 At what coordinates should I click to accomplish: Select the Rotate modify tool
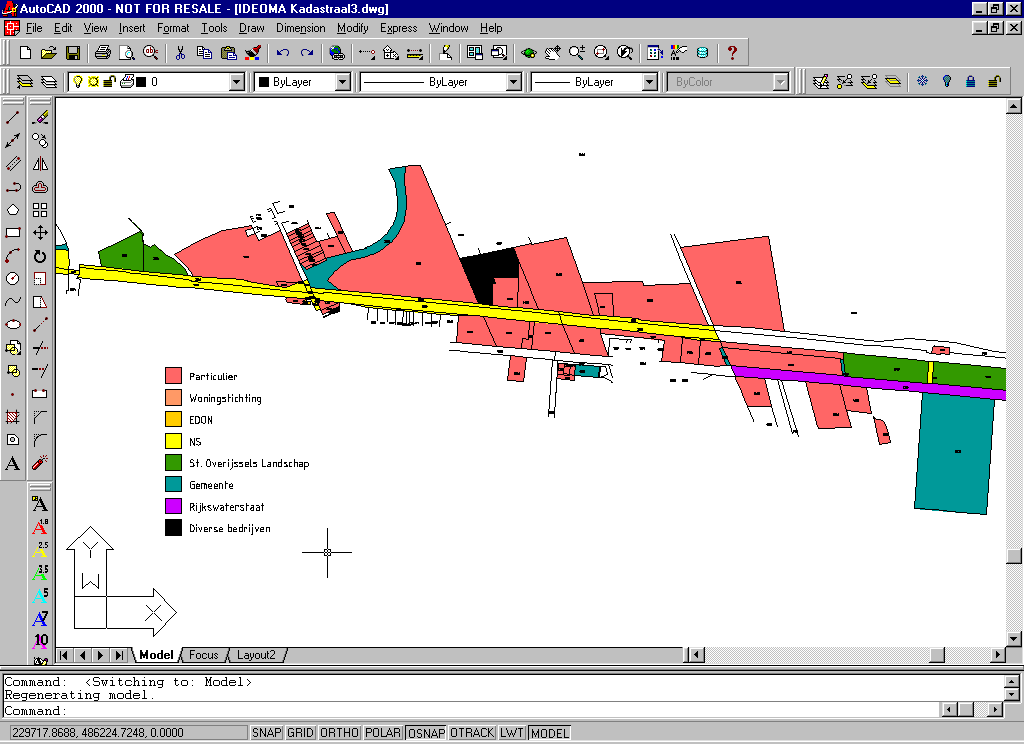[40, 255]
